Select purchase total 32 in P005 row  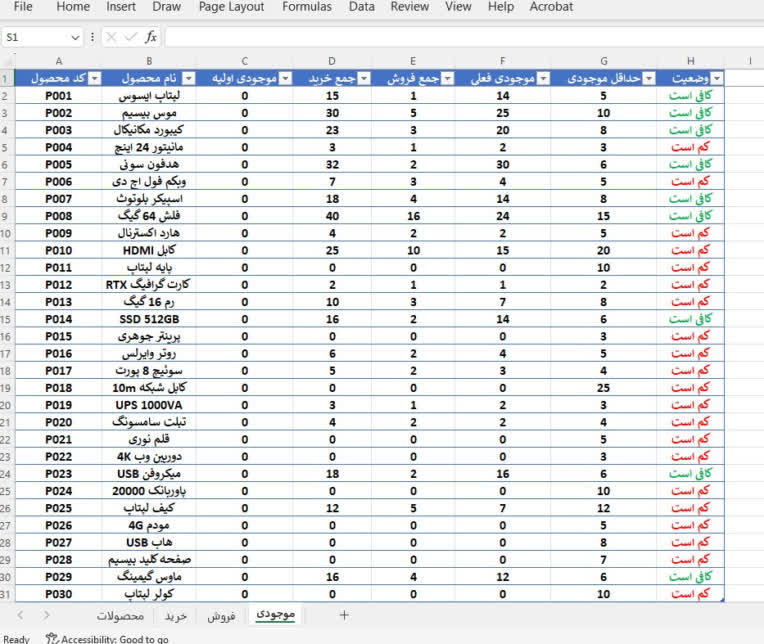[332, 165]
